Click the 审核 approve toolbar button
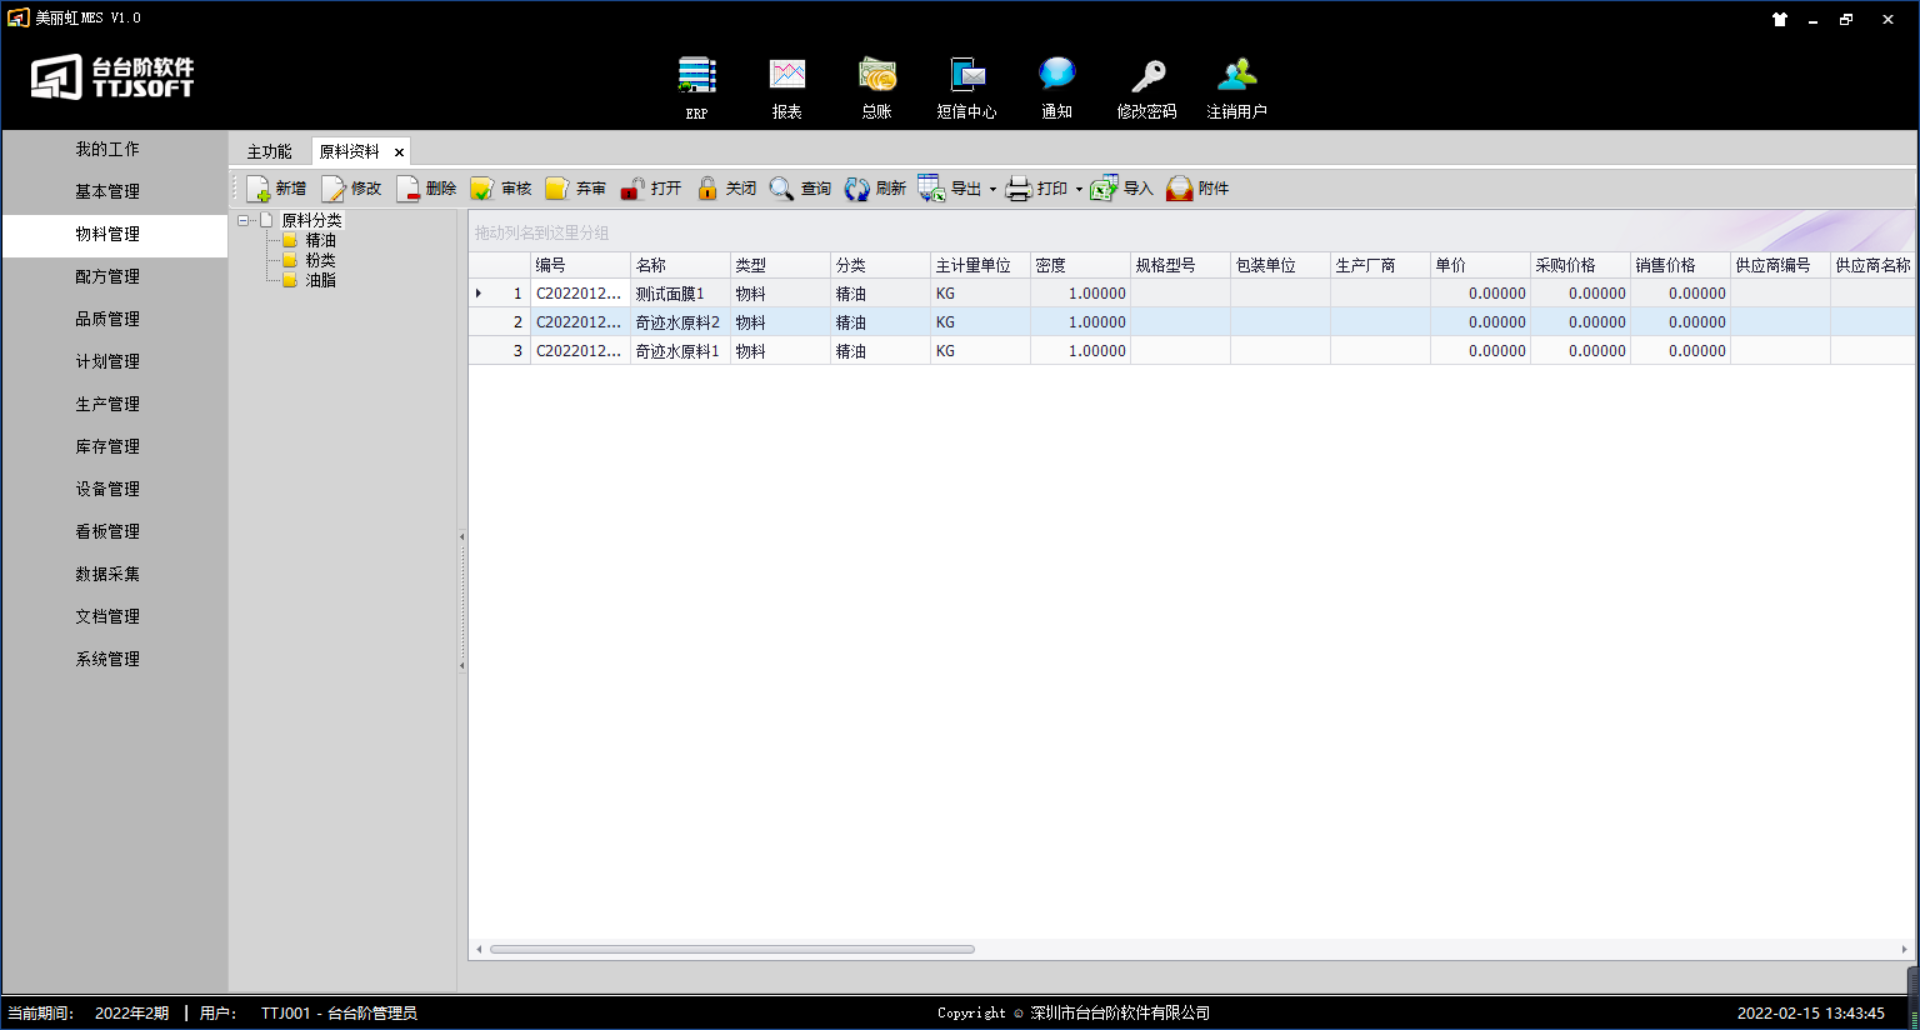Viewport: 1920px width, 1030px height. click(502, 189)
